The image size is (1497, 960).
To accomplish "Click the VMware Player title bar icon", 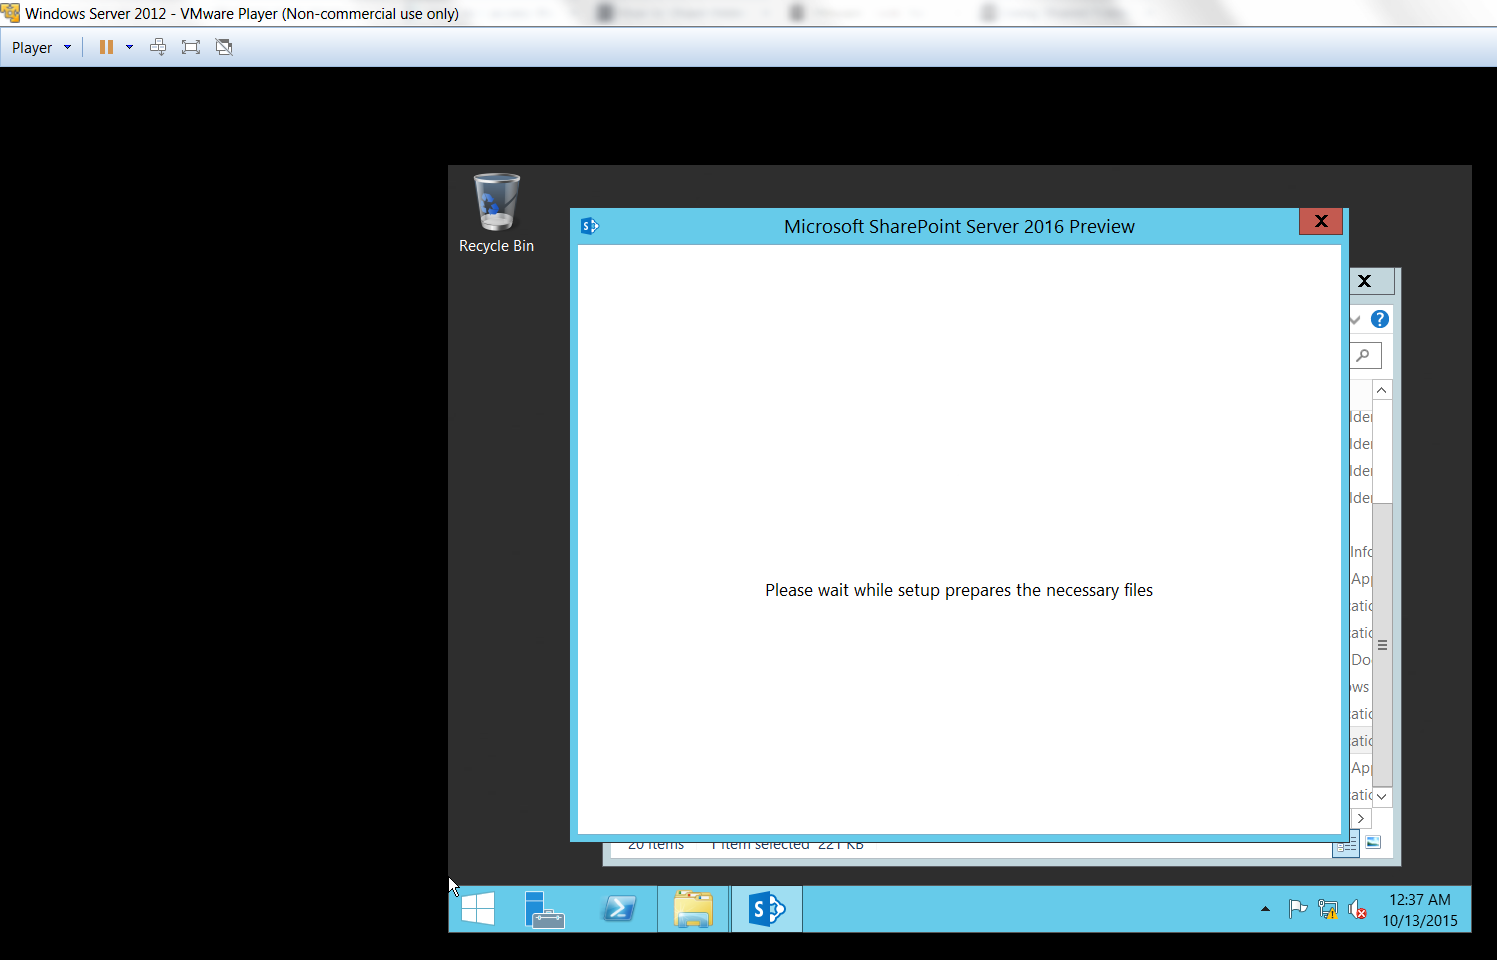I will click(11, 13).
